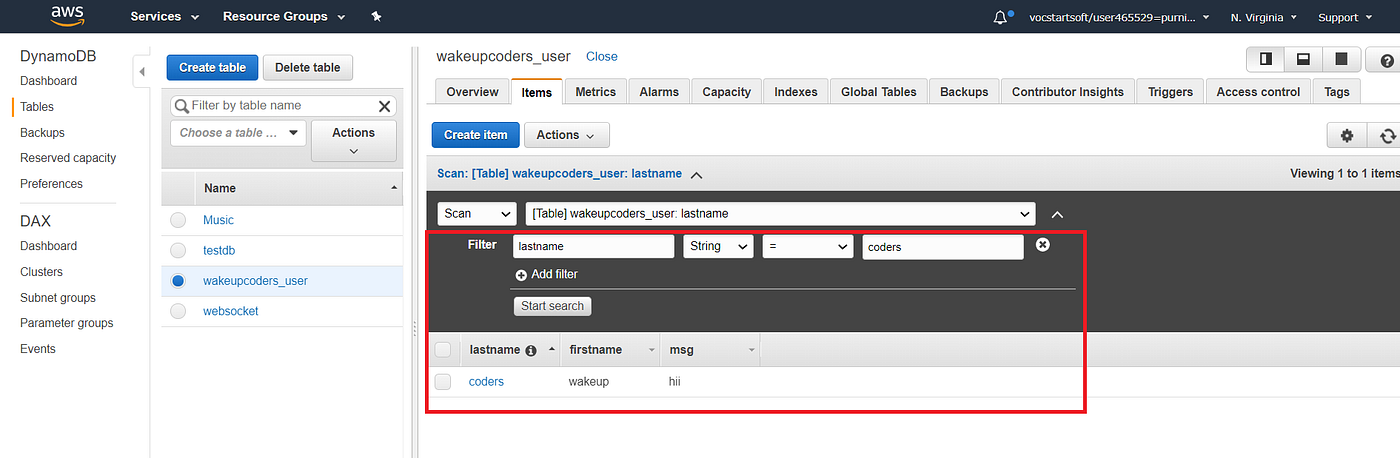Switch to the Overview tab
1400x458 pixels.
[472, 92]
